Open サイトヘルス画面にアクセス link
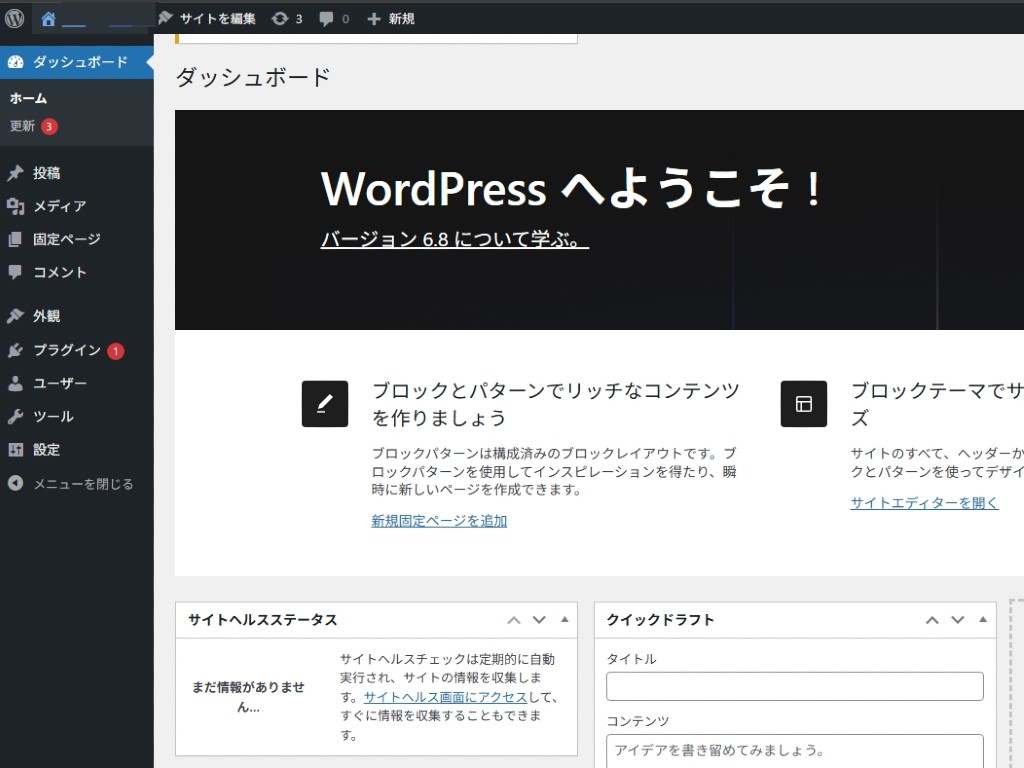This screenshot has height=768, width=1024. click(x=445, y=697)
